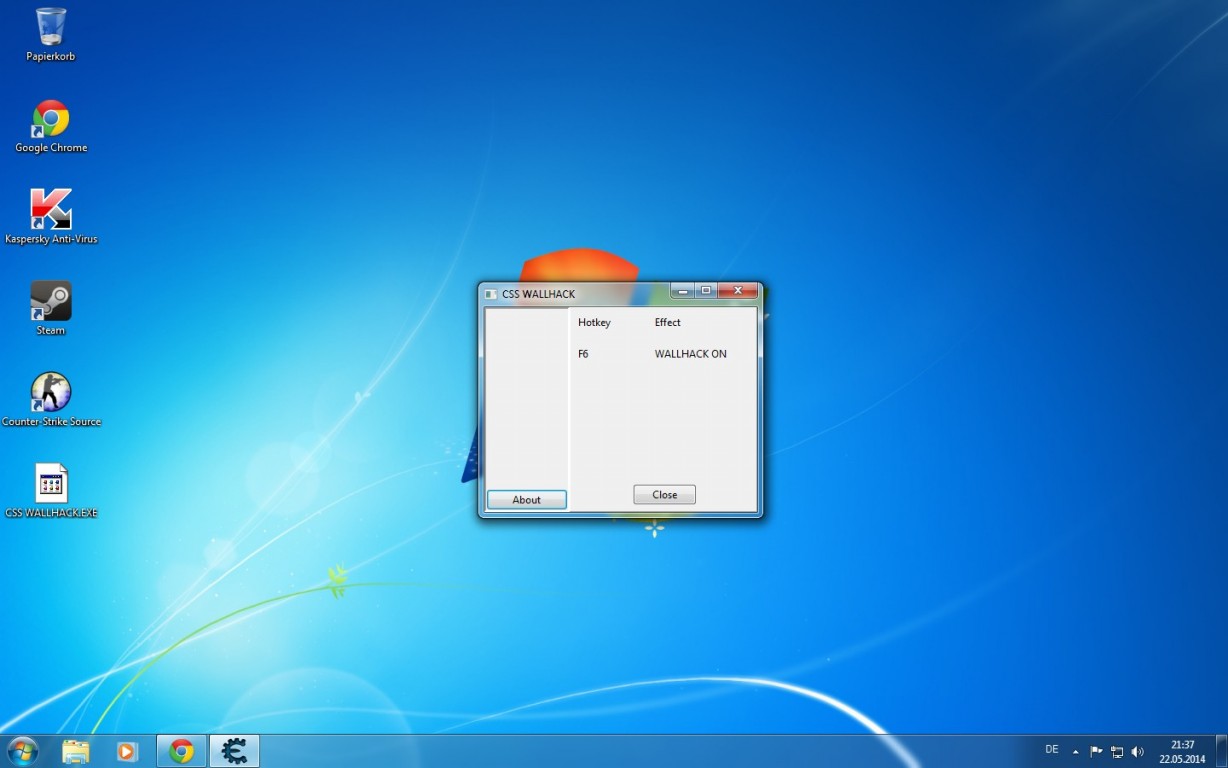Click the Cheat Engine taskbar button
The width and height of the screenshot is (1228, 768).
(234, 751)
